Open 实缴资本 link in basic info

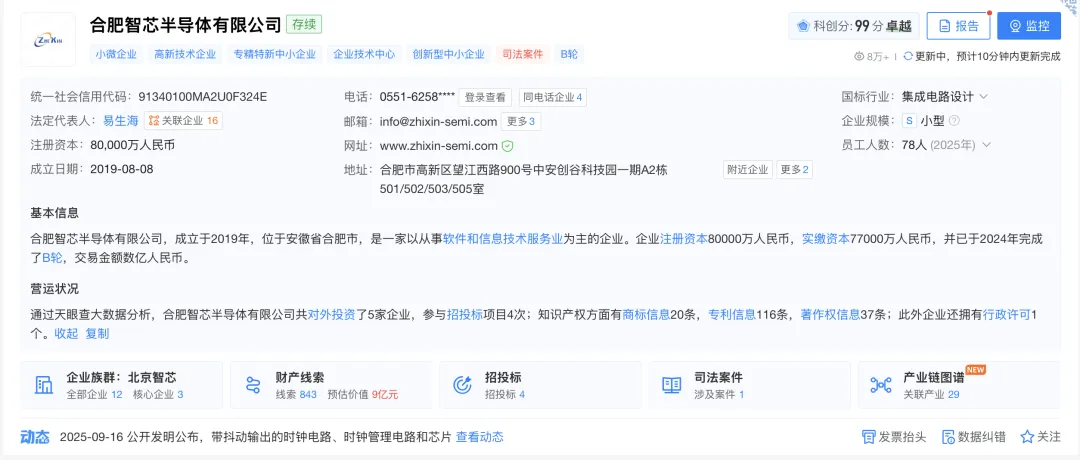pyautogui.click(x=827, y=239)
